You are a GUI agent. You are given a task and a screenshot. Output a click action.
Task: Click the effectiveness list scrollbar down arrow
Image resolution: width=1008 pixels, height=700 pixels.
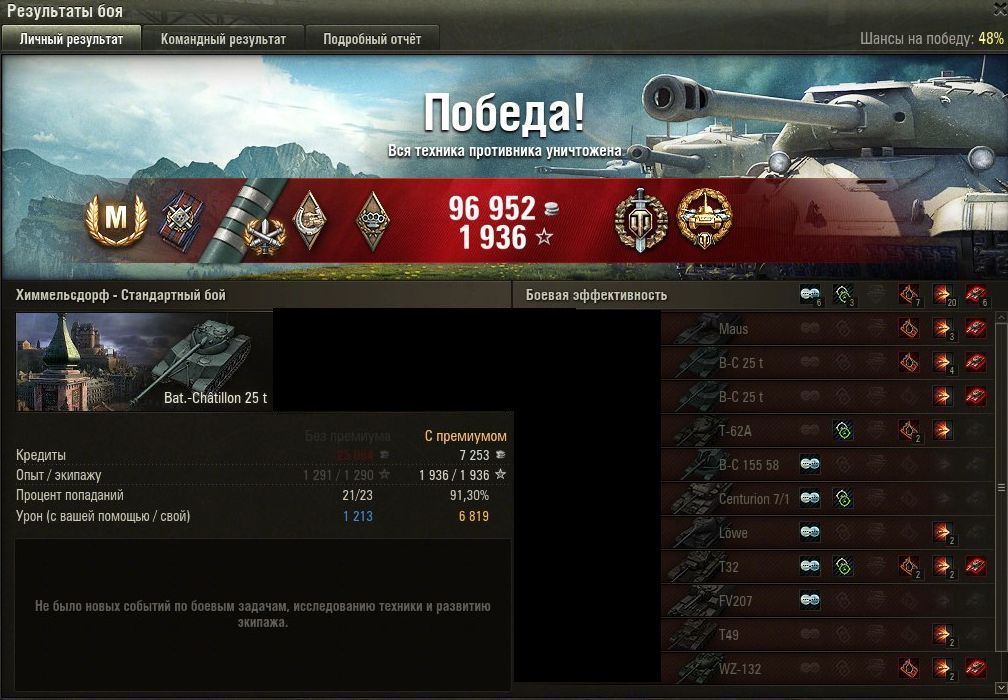tap(1001, 686)
